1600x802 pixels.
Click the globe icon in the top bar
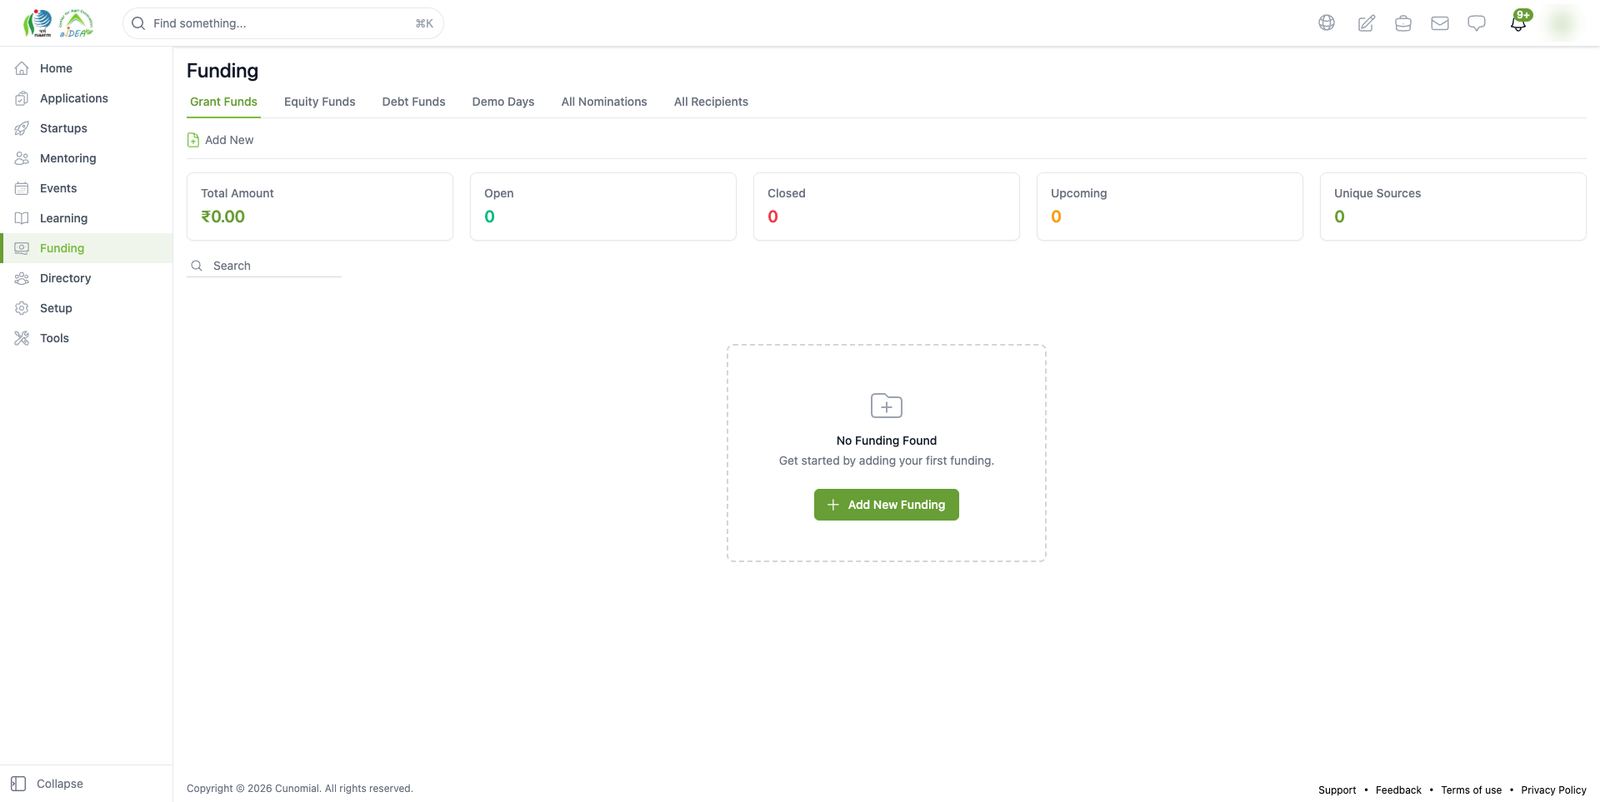click(x=1326, y=23)
